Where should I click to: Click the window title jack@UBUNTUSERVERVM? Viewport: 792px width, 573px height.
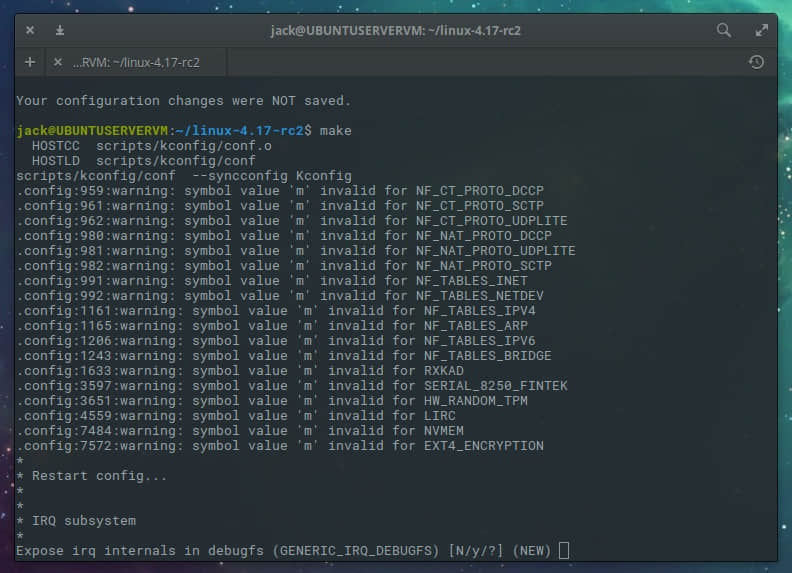(x=395, y=30)
